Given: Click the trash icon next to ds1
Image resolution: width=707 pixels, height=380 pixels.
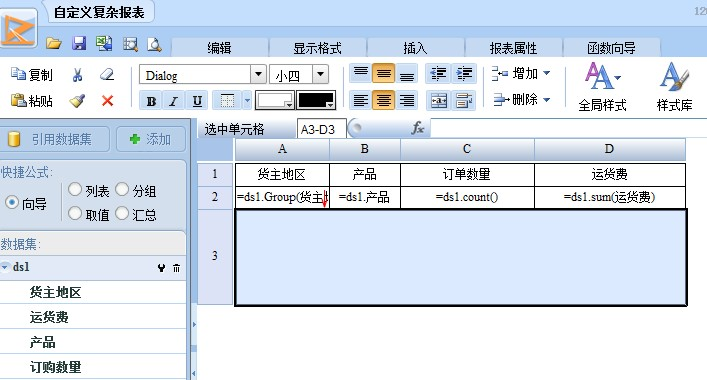Looking at the screenshot, I should pos(176,268).
